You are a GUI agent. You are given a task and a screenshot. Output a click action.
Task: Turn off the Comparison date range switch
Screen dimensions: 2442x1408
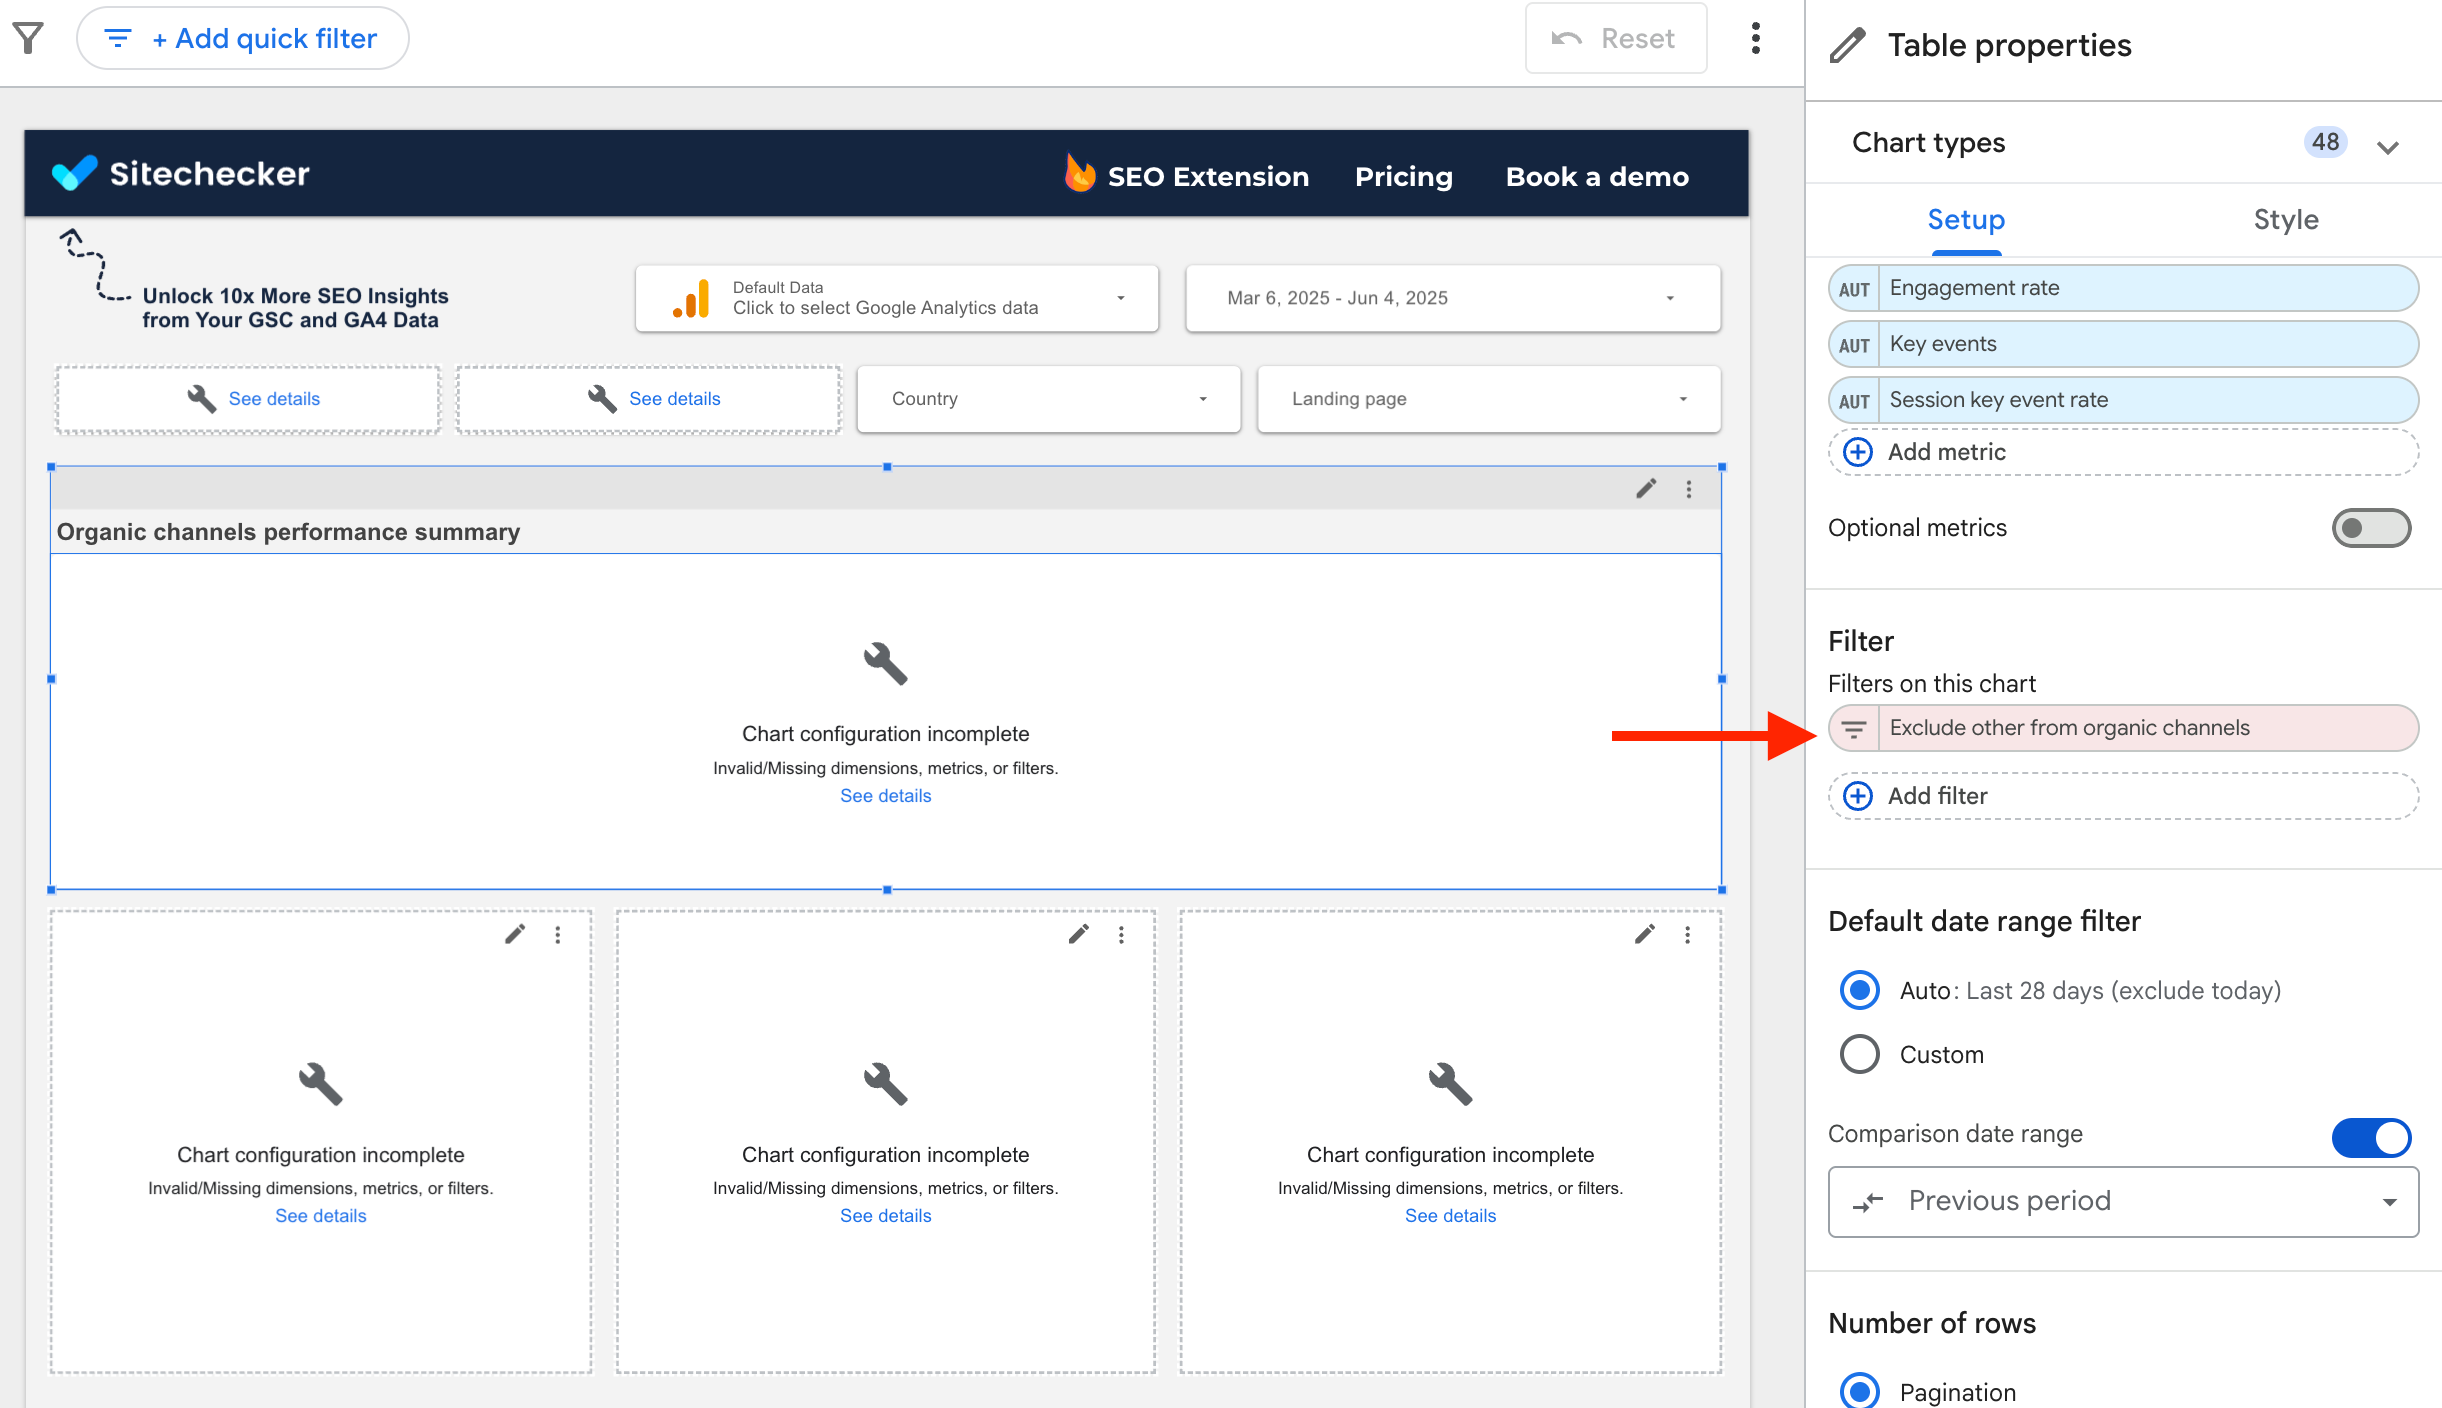2370,1137
